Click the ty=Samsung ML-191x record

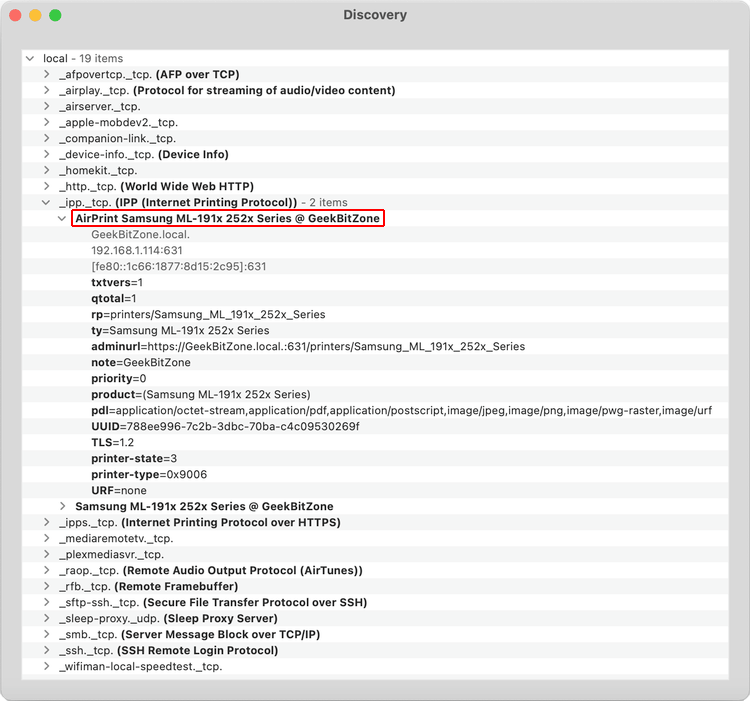[180, 330]
